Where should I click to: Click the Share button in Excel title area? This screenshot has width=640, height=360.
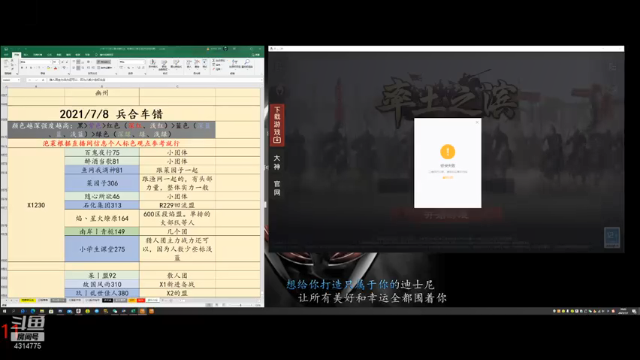(x=256, y=55)
